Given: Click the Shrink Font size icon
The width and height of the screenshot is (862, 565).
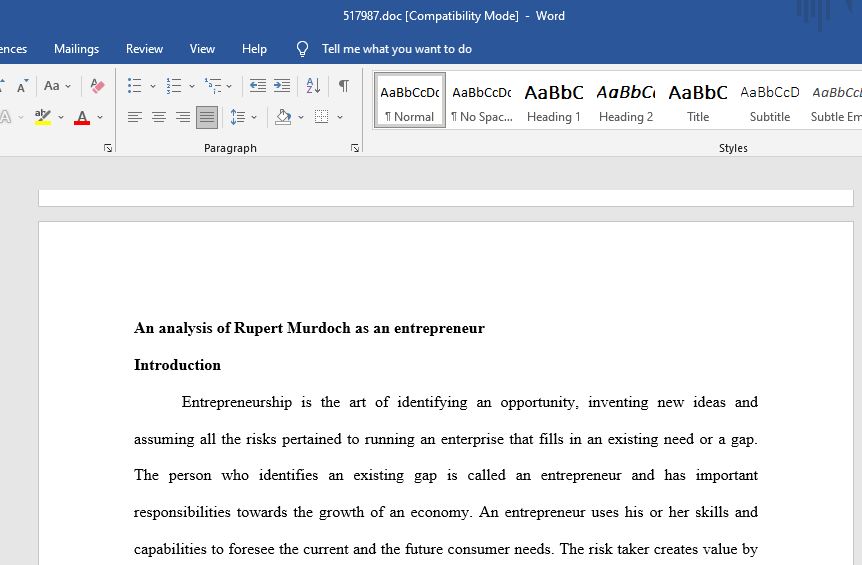Looking at the screenshot, I should point(22,86).
